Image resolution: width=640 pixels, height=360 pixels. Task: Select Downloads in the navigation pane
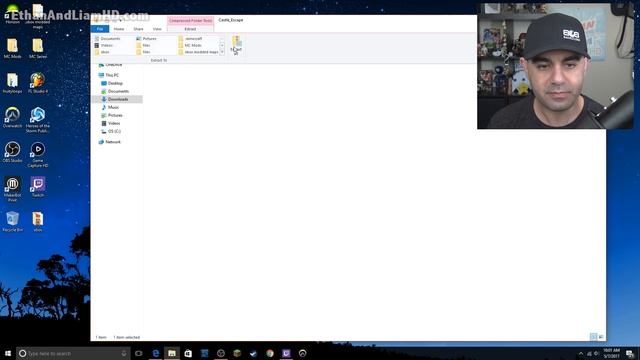[118, 99]
